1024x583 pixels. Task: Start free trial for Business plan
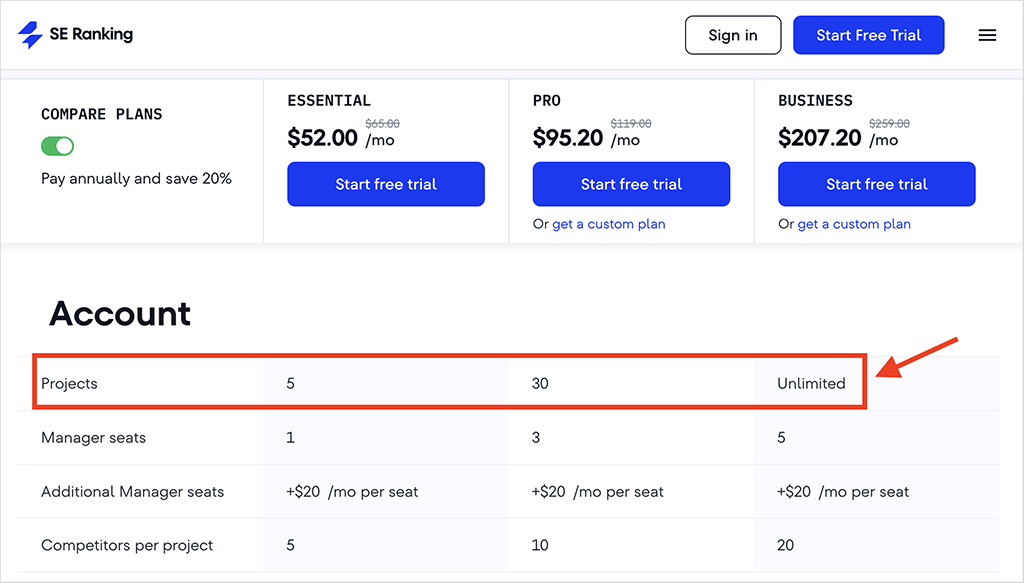(876, 184)
